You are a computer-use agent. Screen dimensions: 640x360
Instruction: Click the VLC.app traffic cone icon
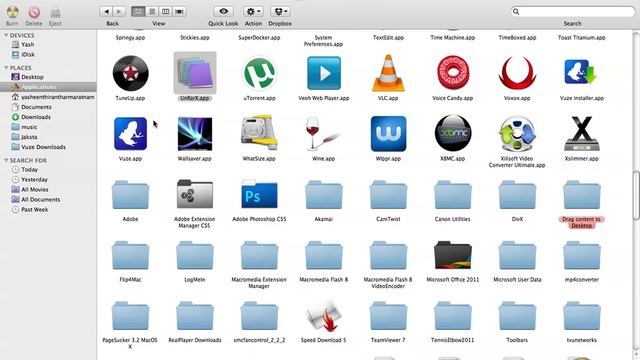pos(388,73)
